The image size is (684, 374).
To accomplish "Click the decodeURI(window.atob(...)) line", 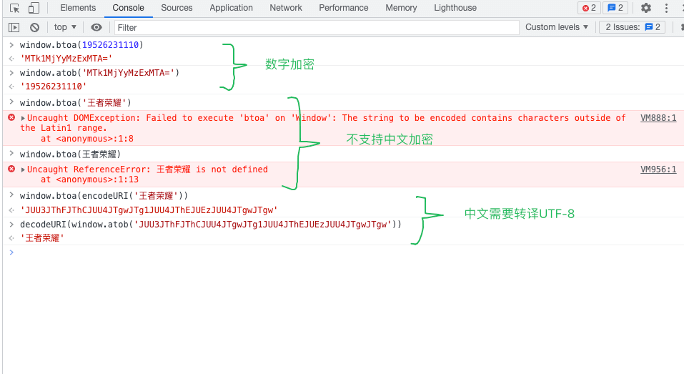I will click(210, 225).
